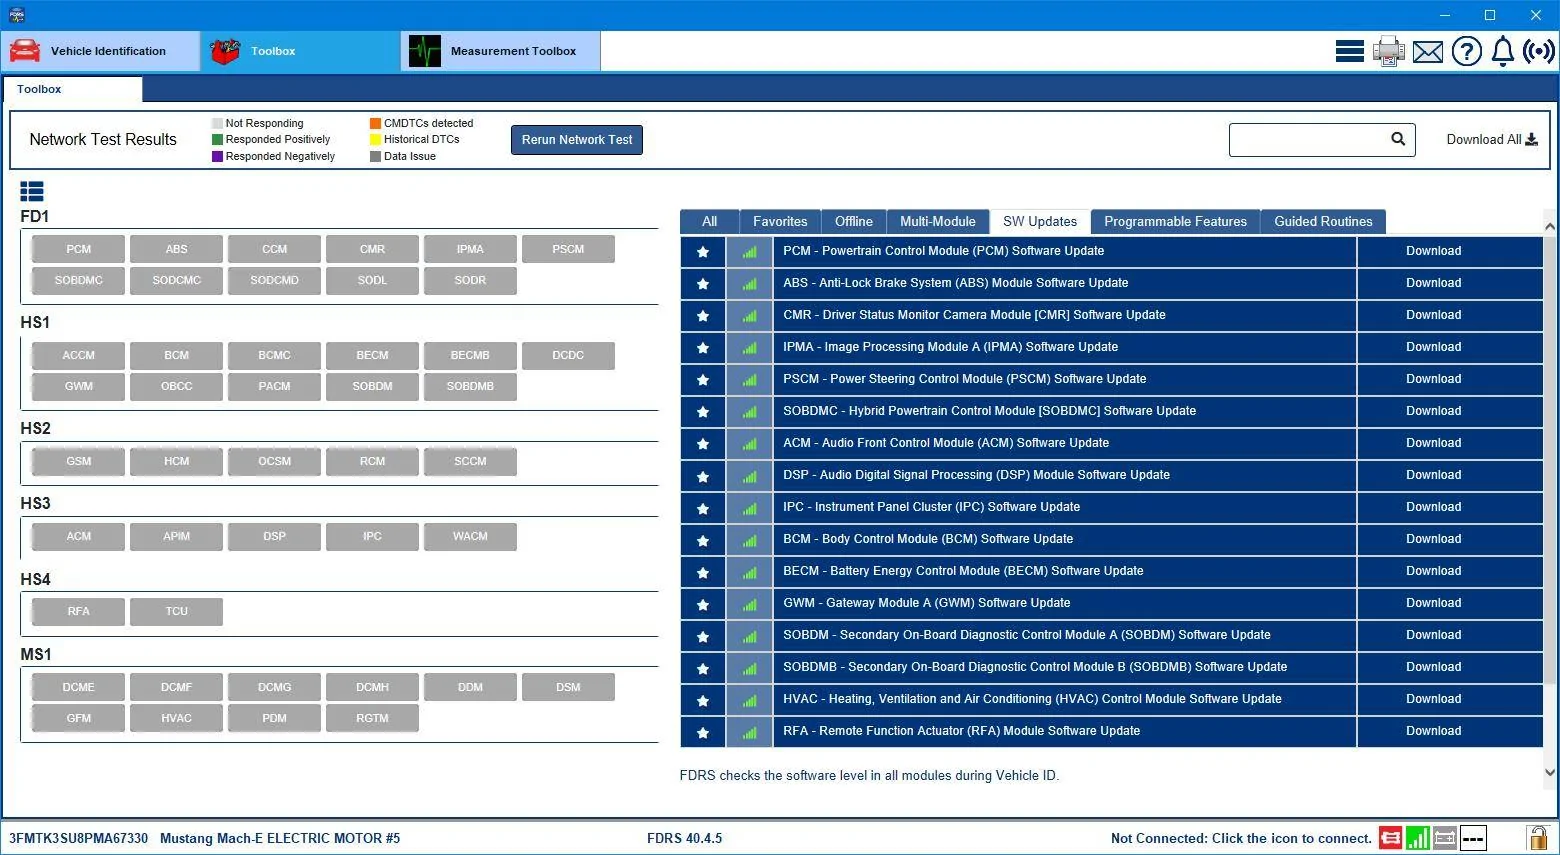The width and height of the screenshot is (1560, 855).
Task: Open the mail envelope icon
Action: [x=1427, y=51]
